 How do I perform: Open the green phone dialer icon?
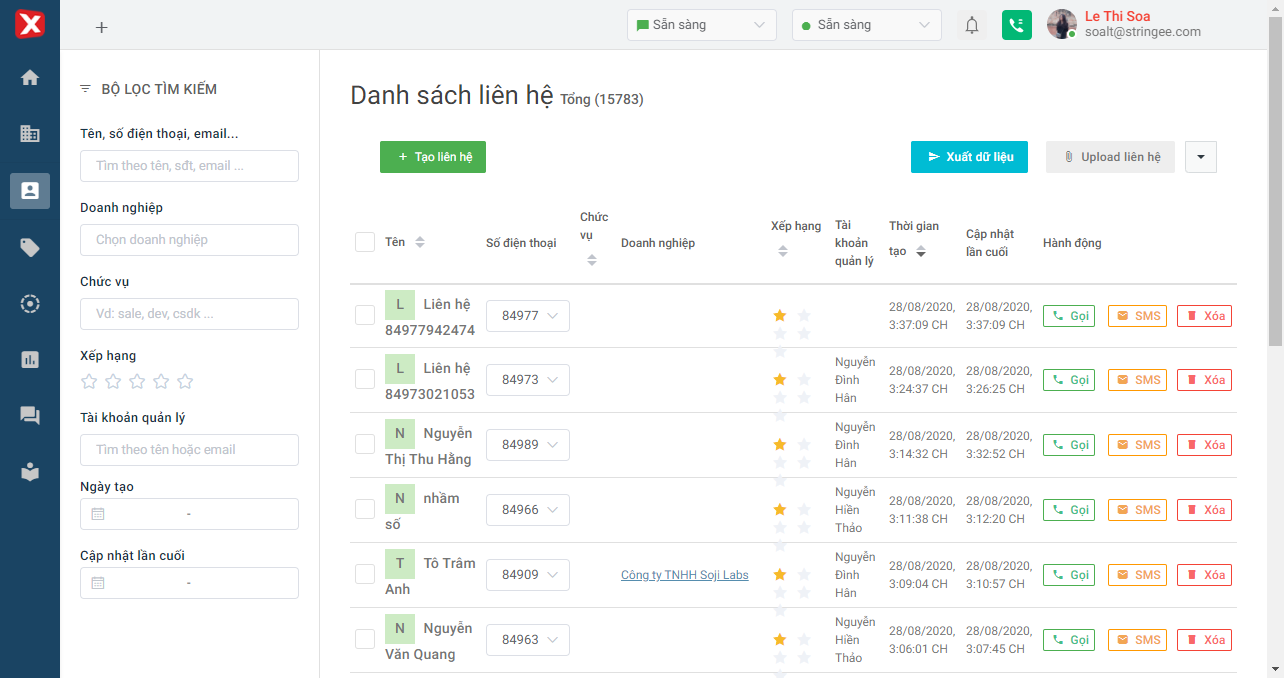(x=1016, y=25)
